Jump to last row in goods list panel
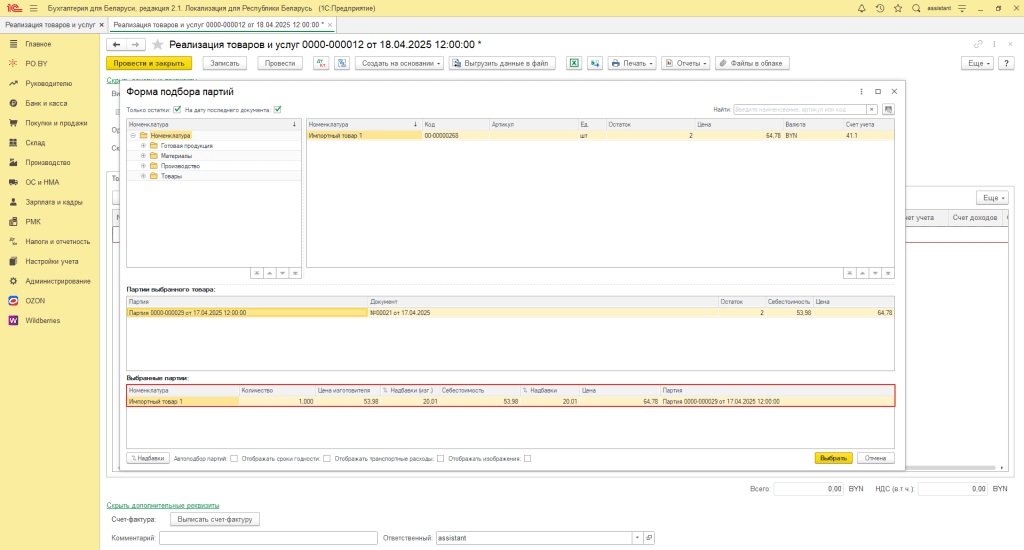Screen dimensions: 1024x550 [888, 273]
